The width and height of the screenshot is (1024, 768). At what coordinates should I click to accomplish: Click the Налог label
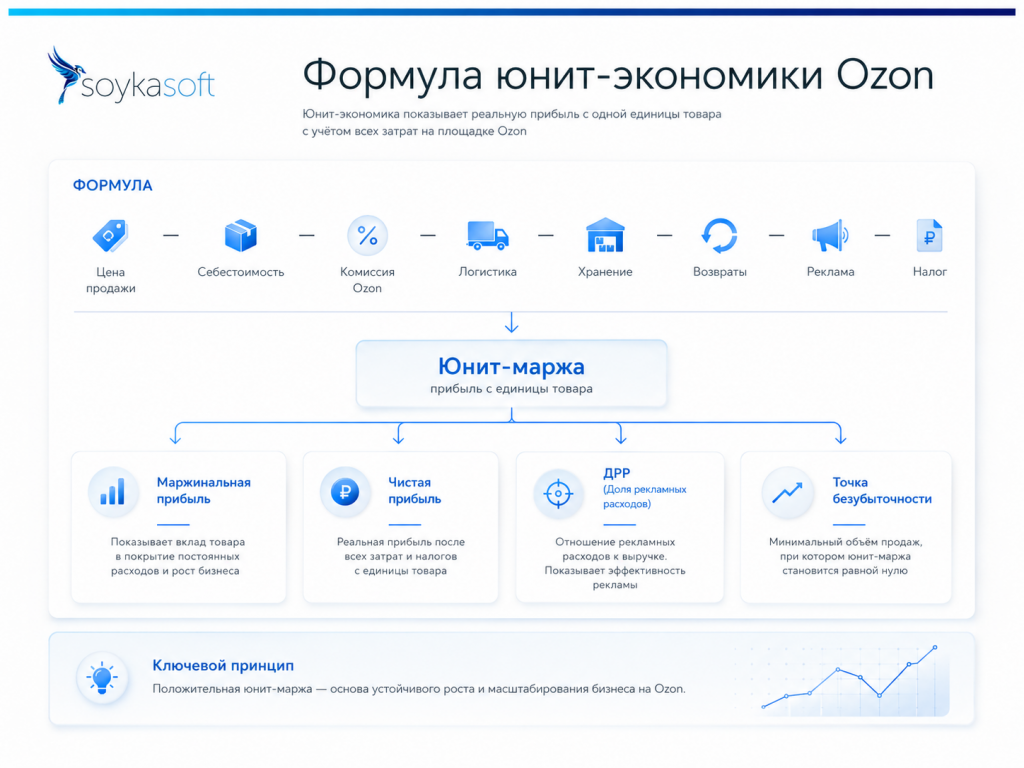point(929,272)
